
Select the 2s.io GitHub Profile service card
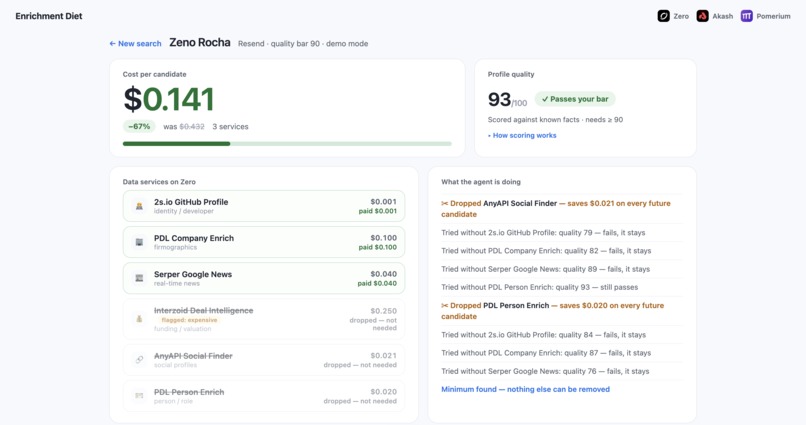point(264,206)
